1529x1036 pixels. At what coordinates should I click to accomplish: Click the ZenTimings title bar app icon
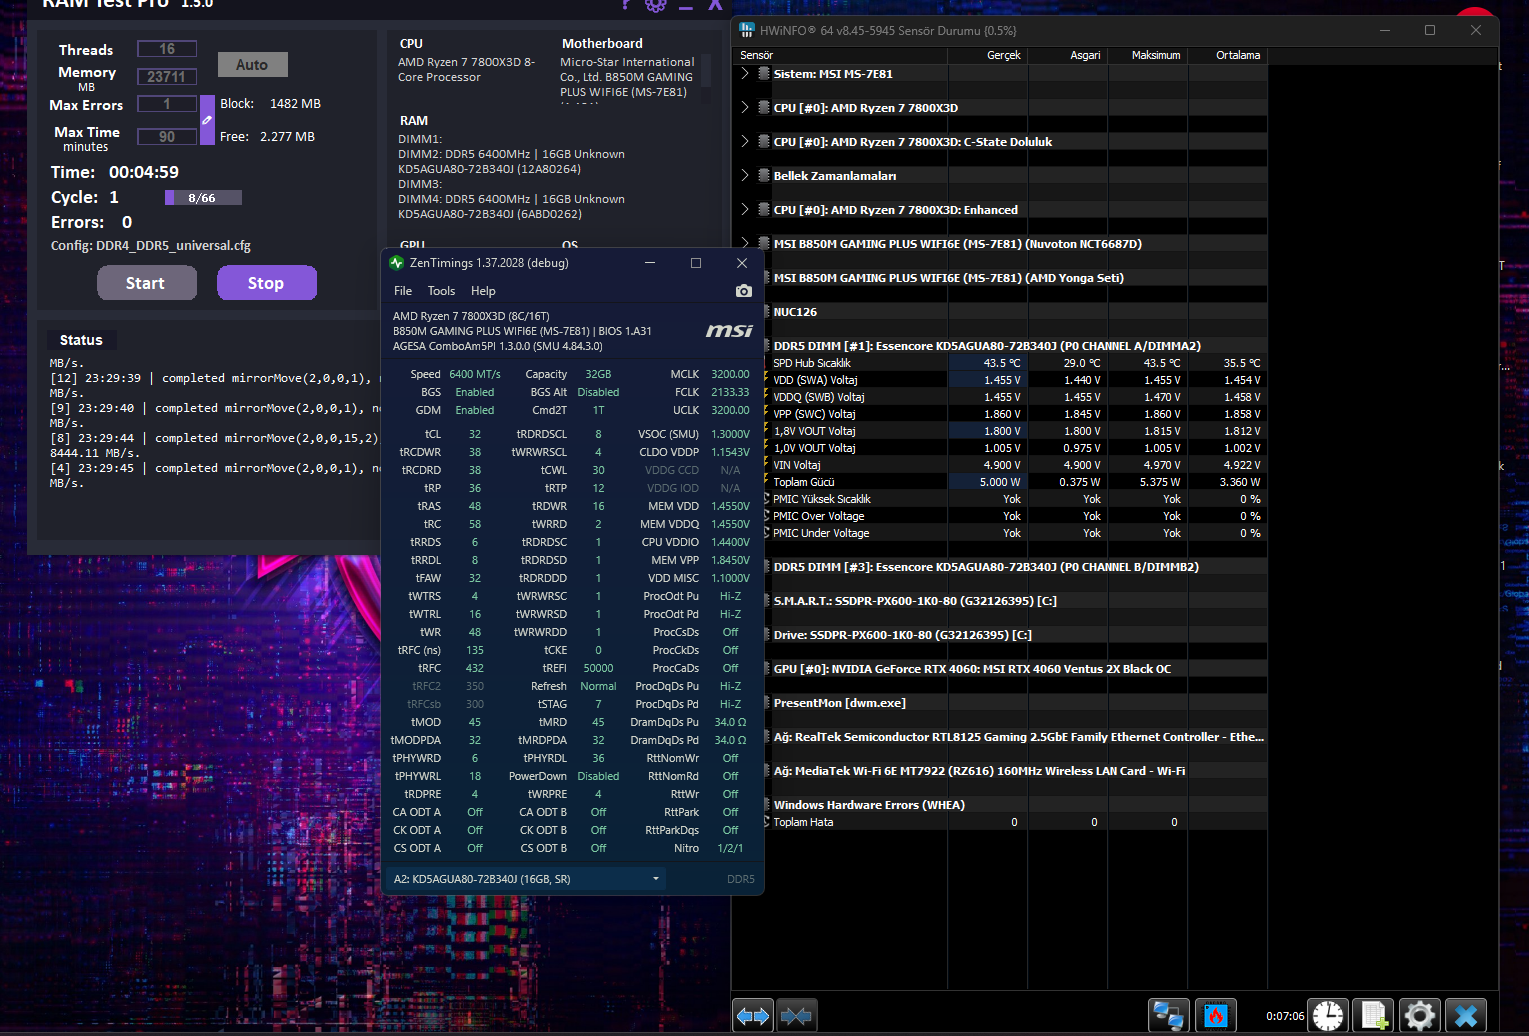point(396,263)
